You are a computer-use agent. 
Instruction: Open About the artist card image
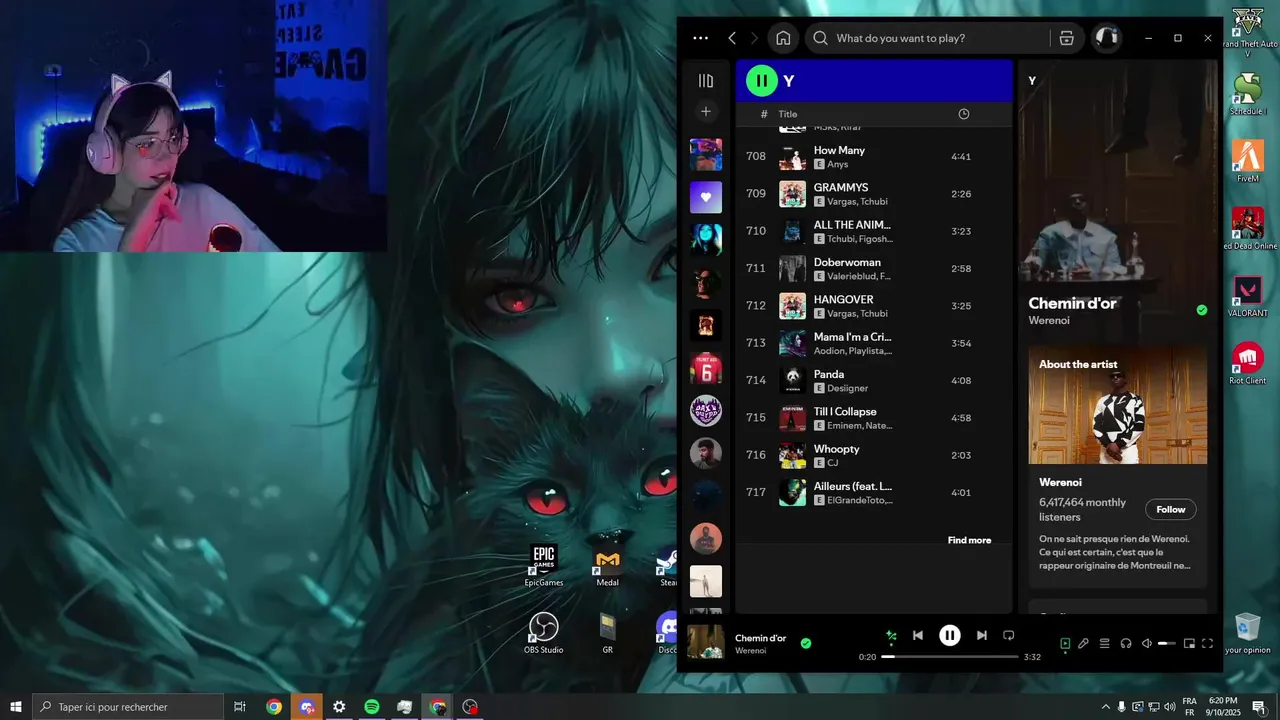tap(1118, 405)
